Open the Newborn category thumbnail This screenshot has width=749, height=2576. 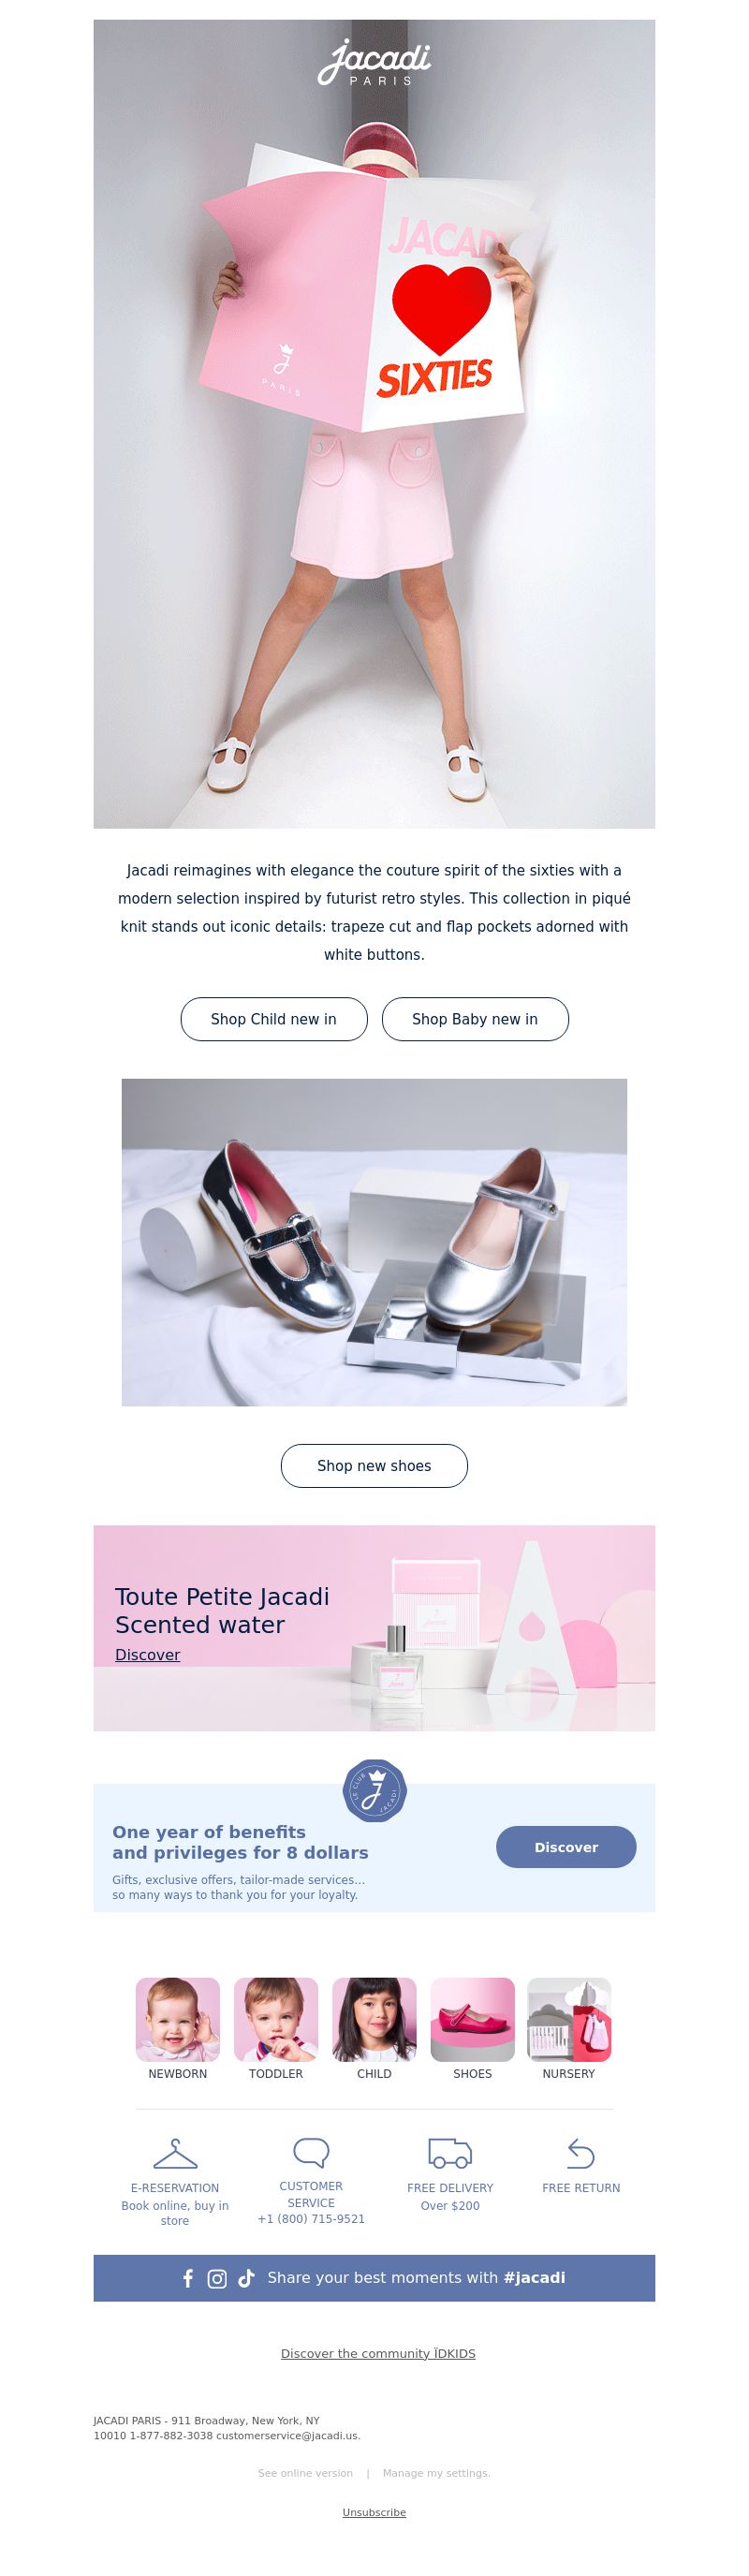click(178, 2019)
